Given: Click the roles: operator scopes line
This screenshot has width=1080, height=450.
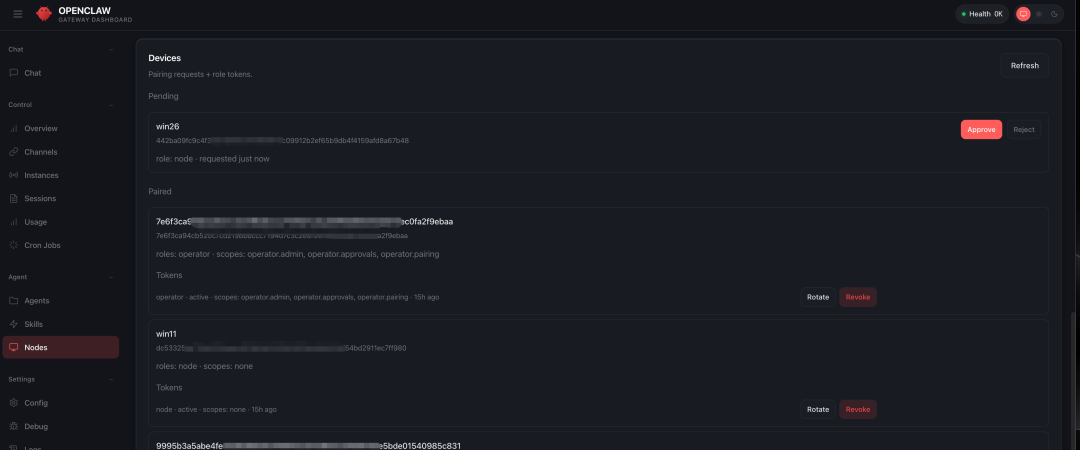Looking at the screenshot, I should coord(298,254).
